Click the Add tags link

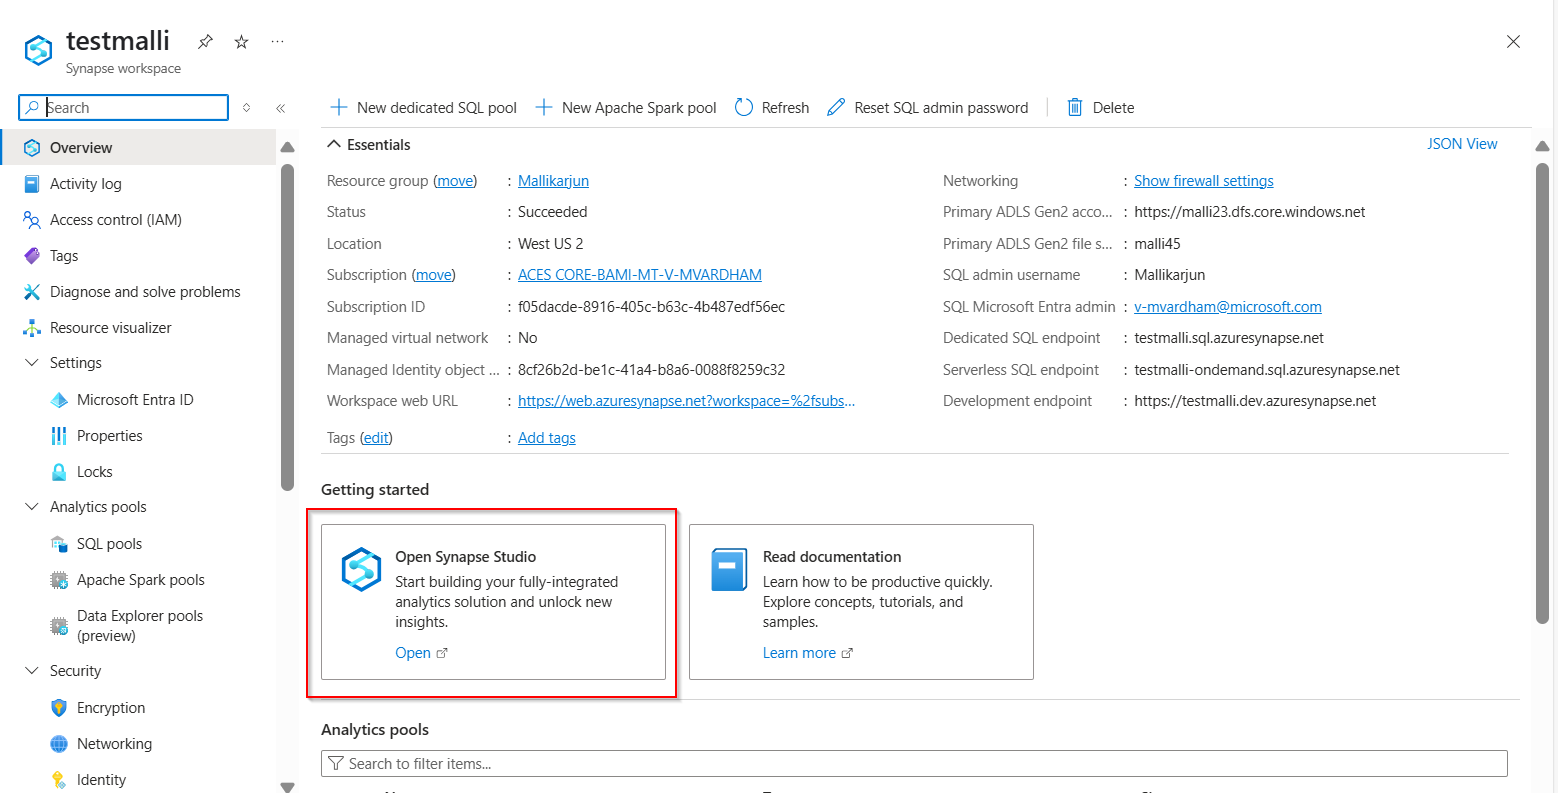[547, 438]
